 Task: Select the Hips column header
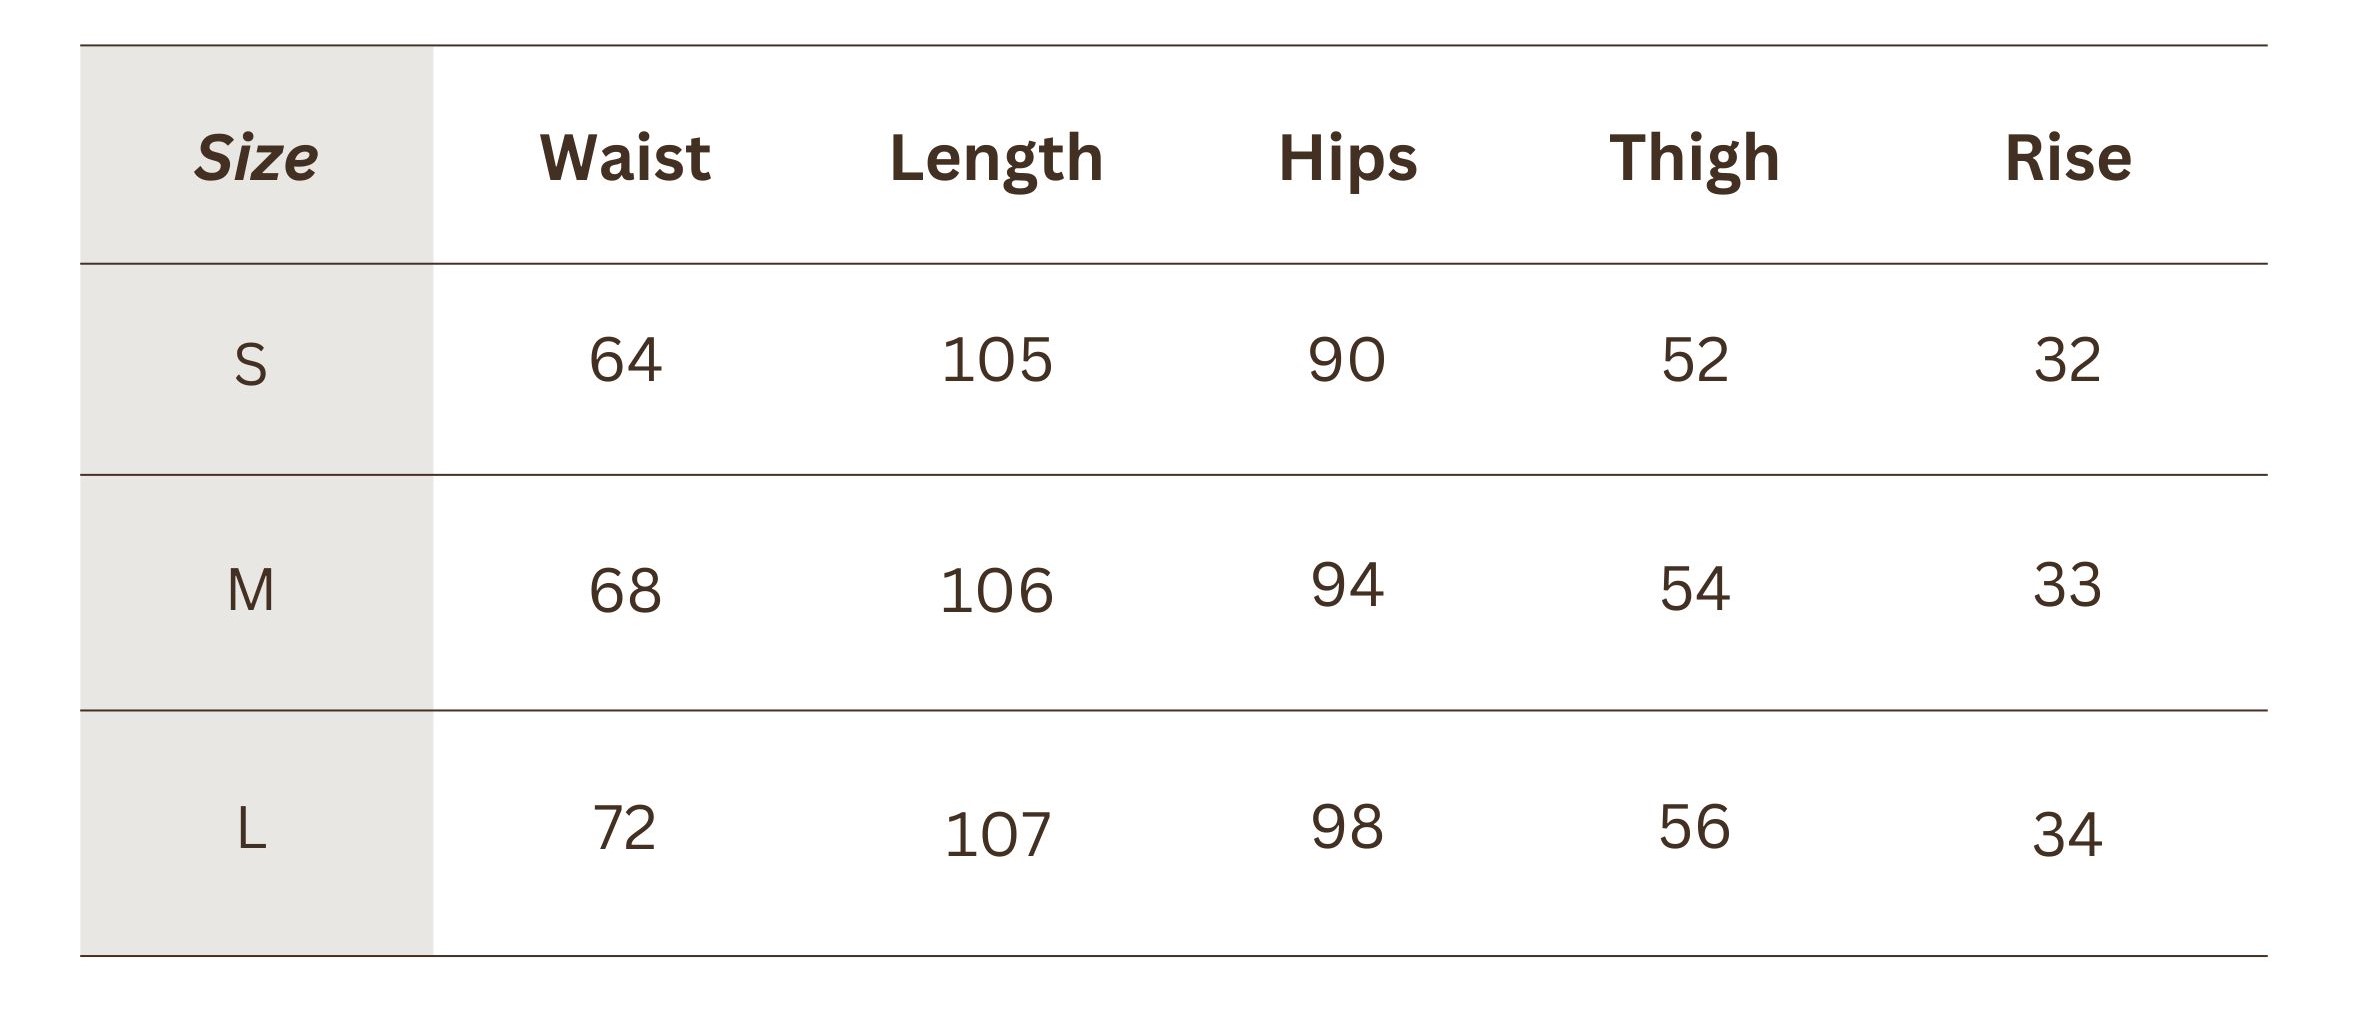[1347, 158]
